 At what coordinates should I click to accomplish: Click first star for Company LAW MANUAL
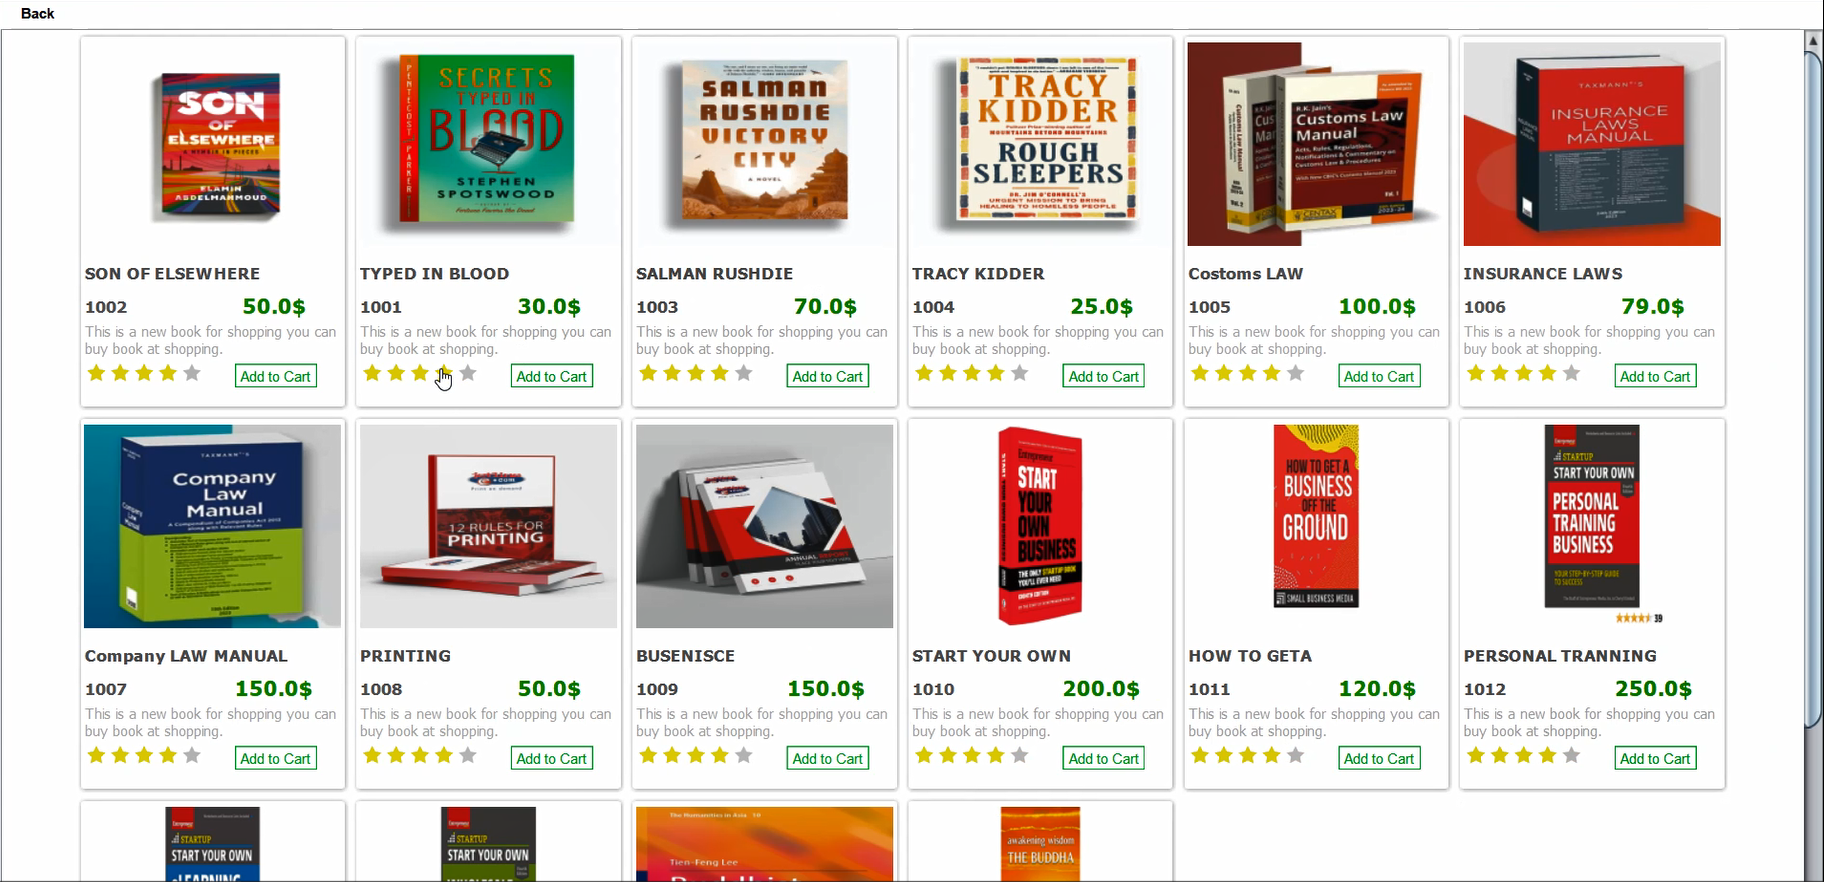(96, 755)
